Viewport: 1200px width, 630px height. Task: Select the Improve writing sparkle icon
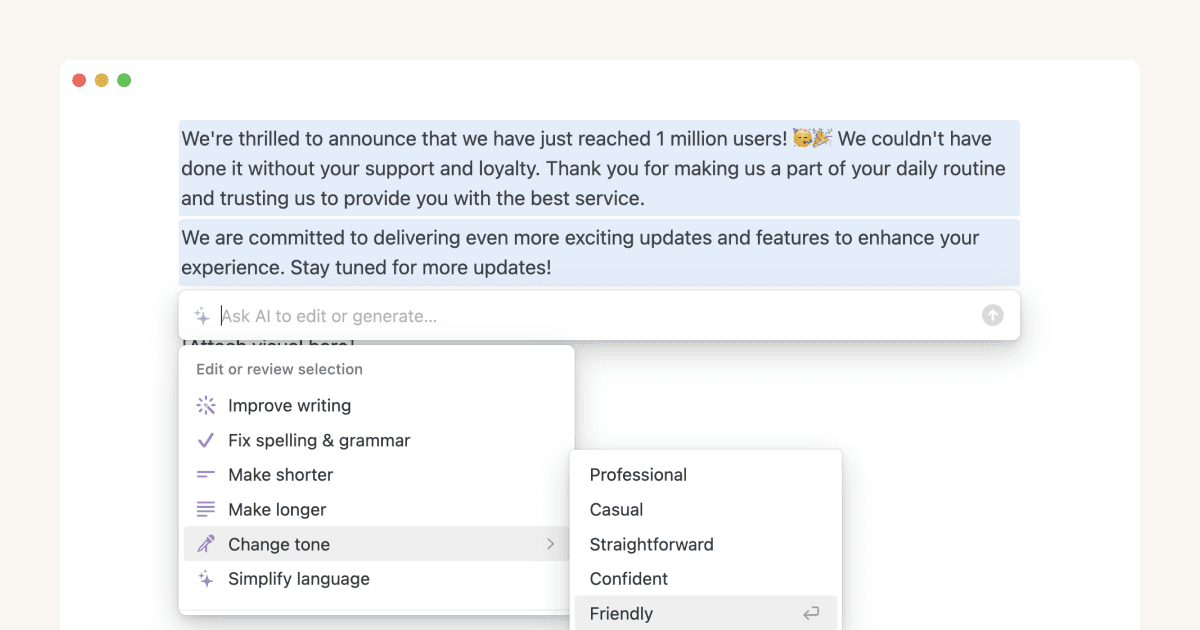[205, 405]
